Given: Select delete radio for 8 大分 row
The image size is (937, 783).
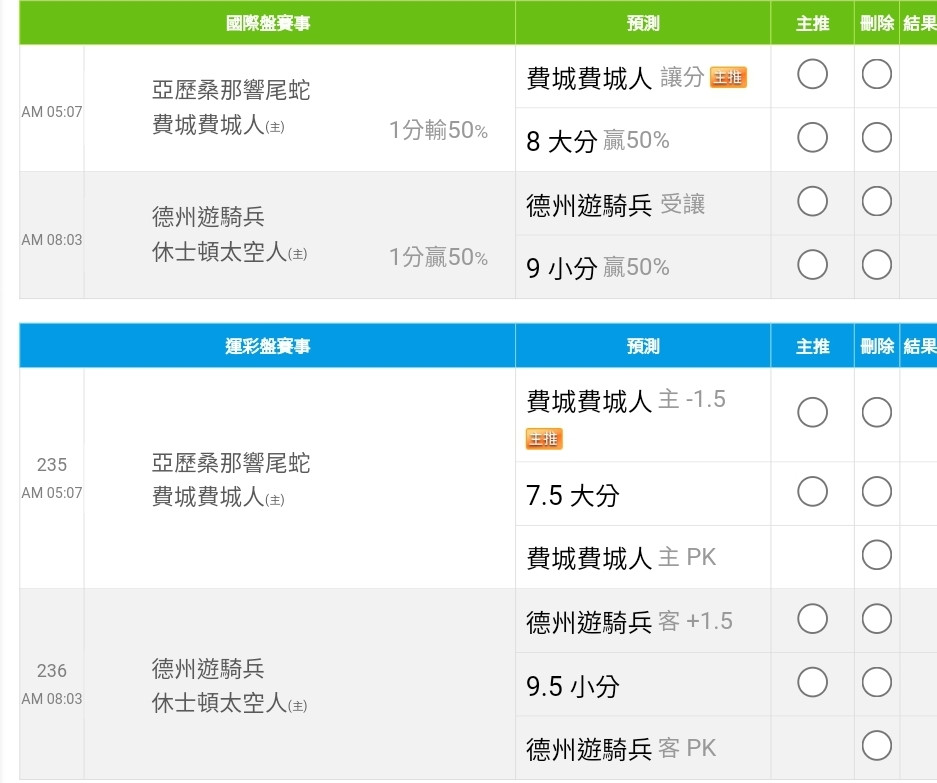Looking at the screenshot, I should [877, 138].
